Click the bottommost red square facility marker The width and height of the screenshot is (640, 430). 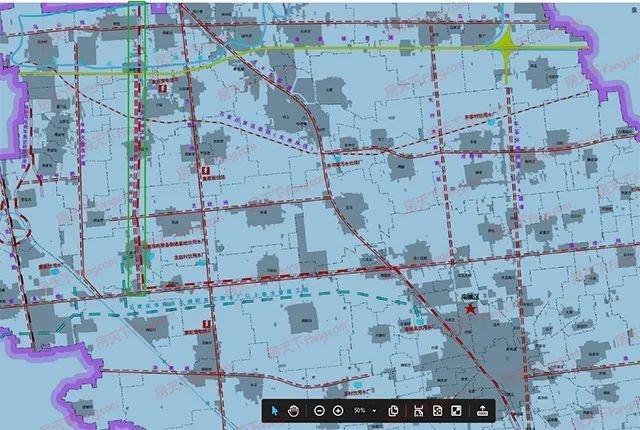pos(207,325)
